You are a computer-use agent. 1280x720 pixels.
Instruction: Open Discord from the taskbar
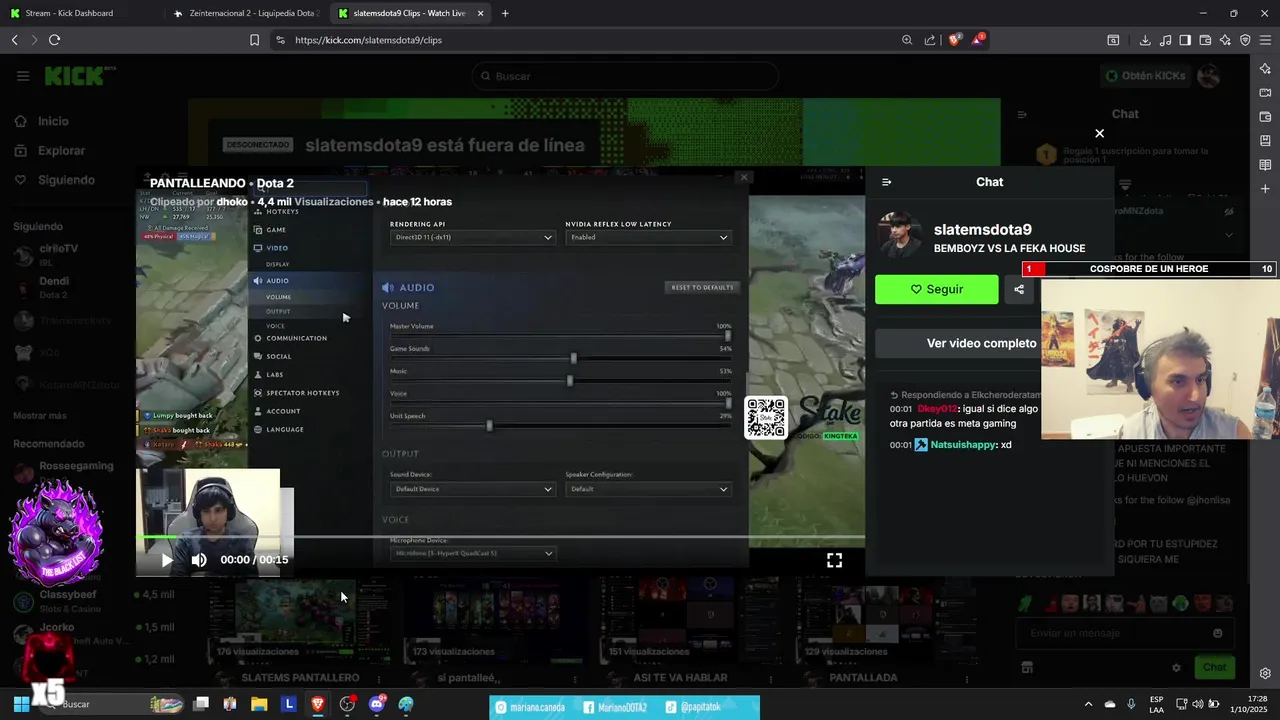(377, 704)
